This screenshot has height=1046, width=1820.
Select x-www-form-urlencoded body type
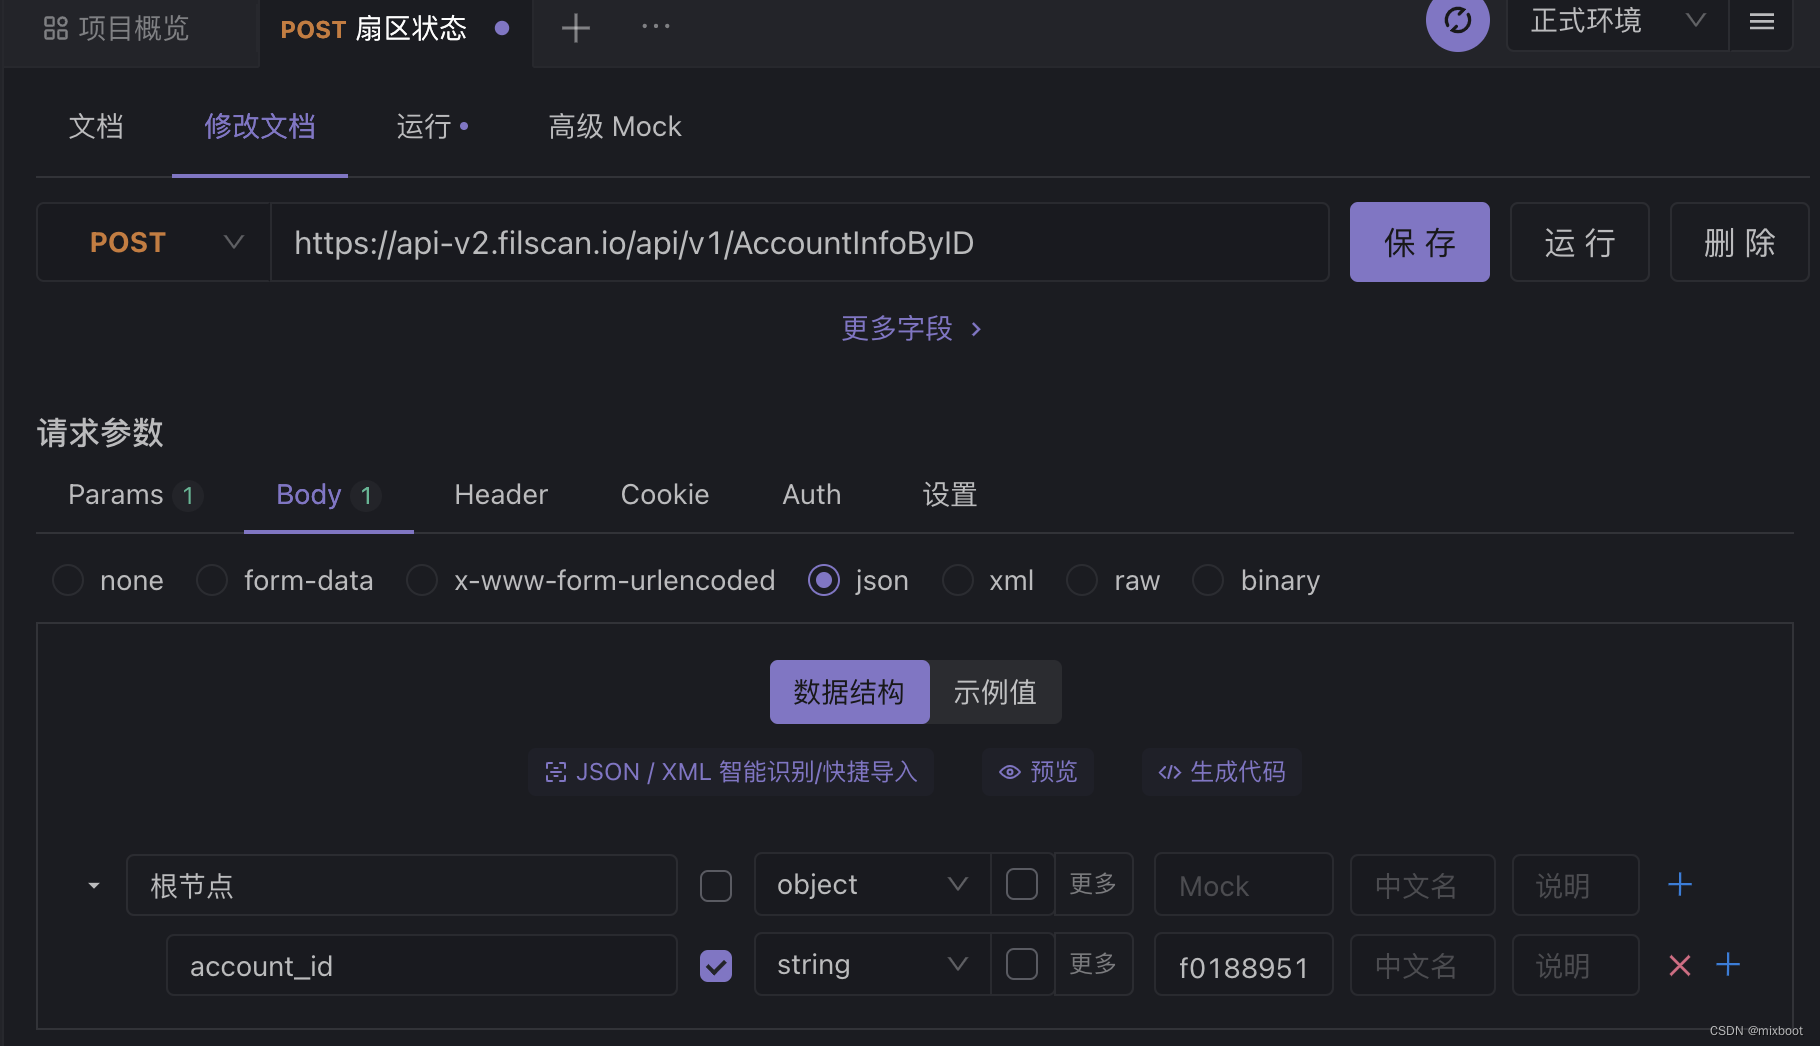click(x=422, y=580)
